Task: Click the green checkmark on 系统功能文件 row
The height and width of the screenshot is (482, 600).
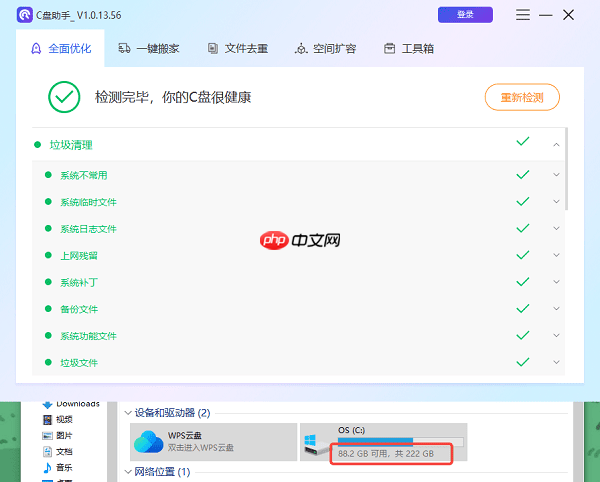Action: pos(523,335)
